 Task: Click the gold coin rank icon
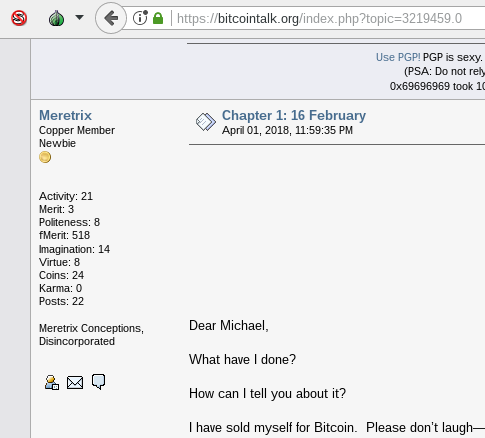click(45, 157)
